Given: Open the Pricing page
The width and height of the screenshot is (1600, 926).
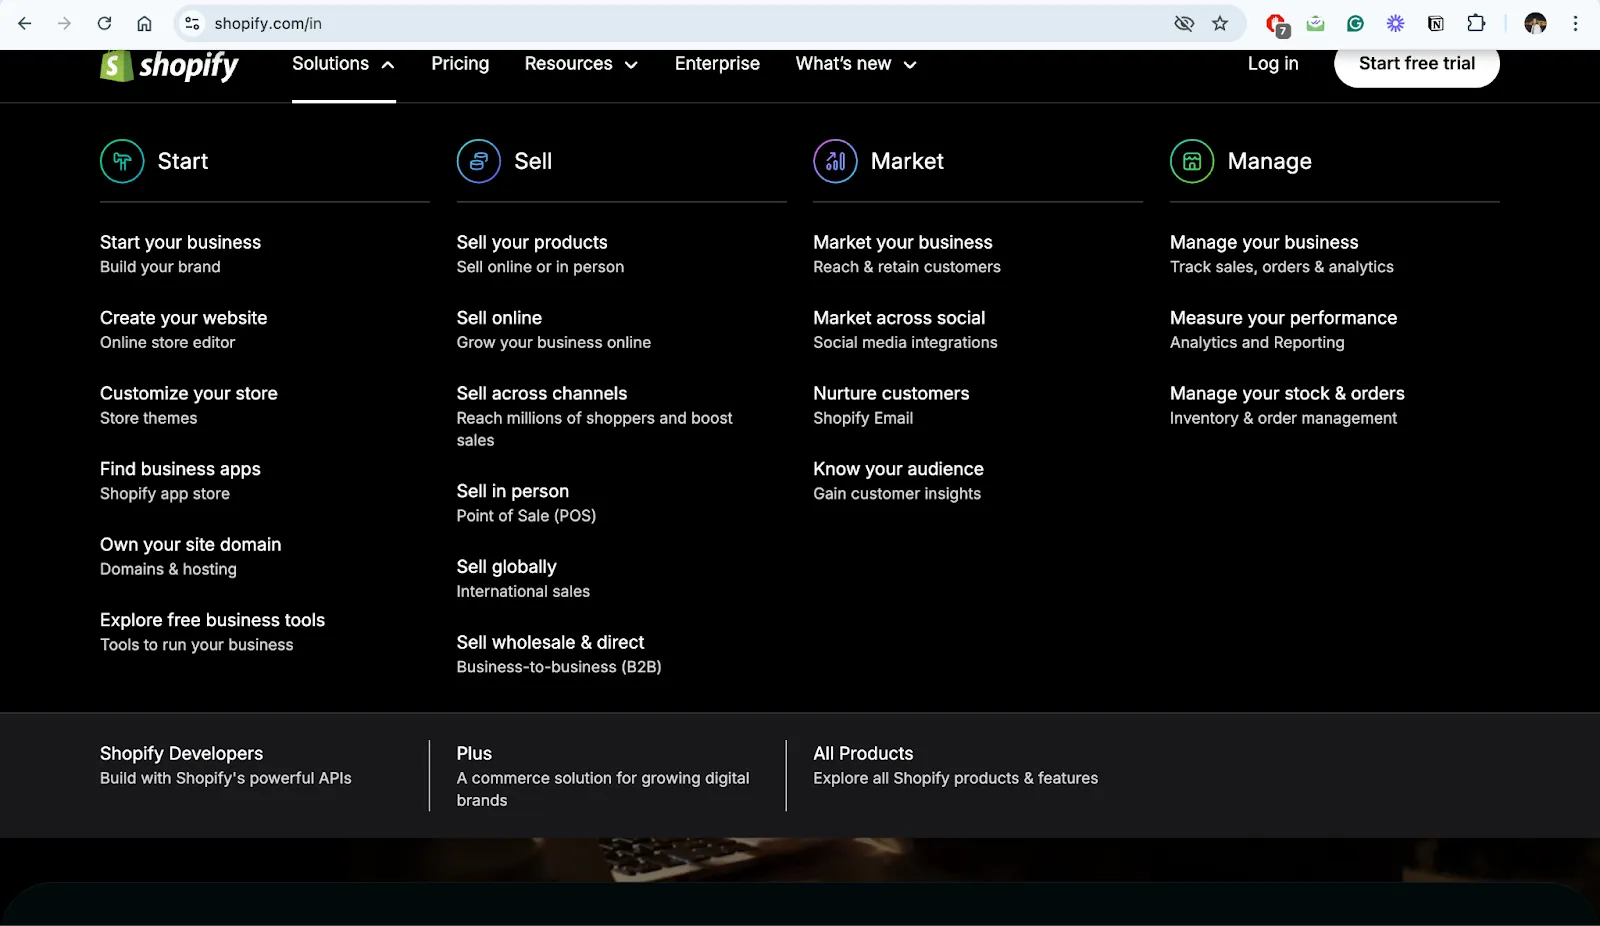Looking at the screenshot, I should click(x=460, y=64).
